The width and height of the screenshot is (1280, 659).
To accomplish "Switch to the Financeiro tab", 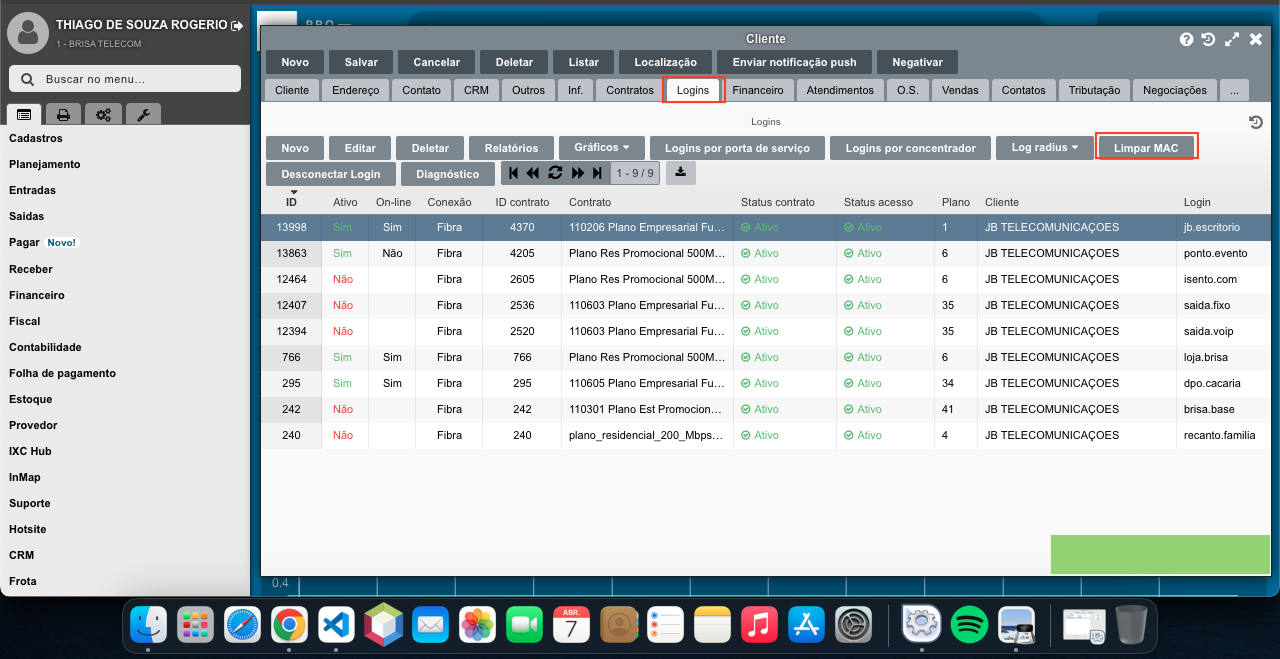I will point(757,90).
